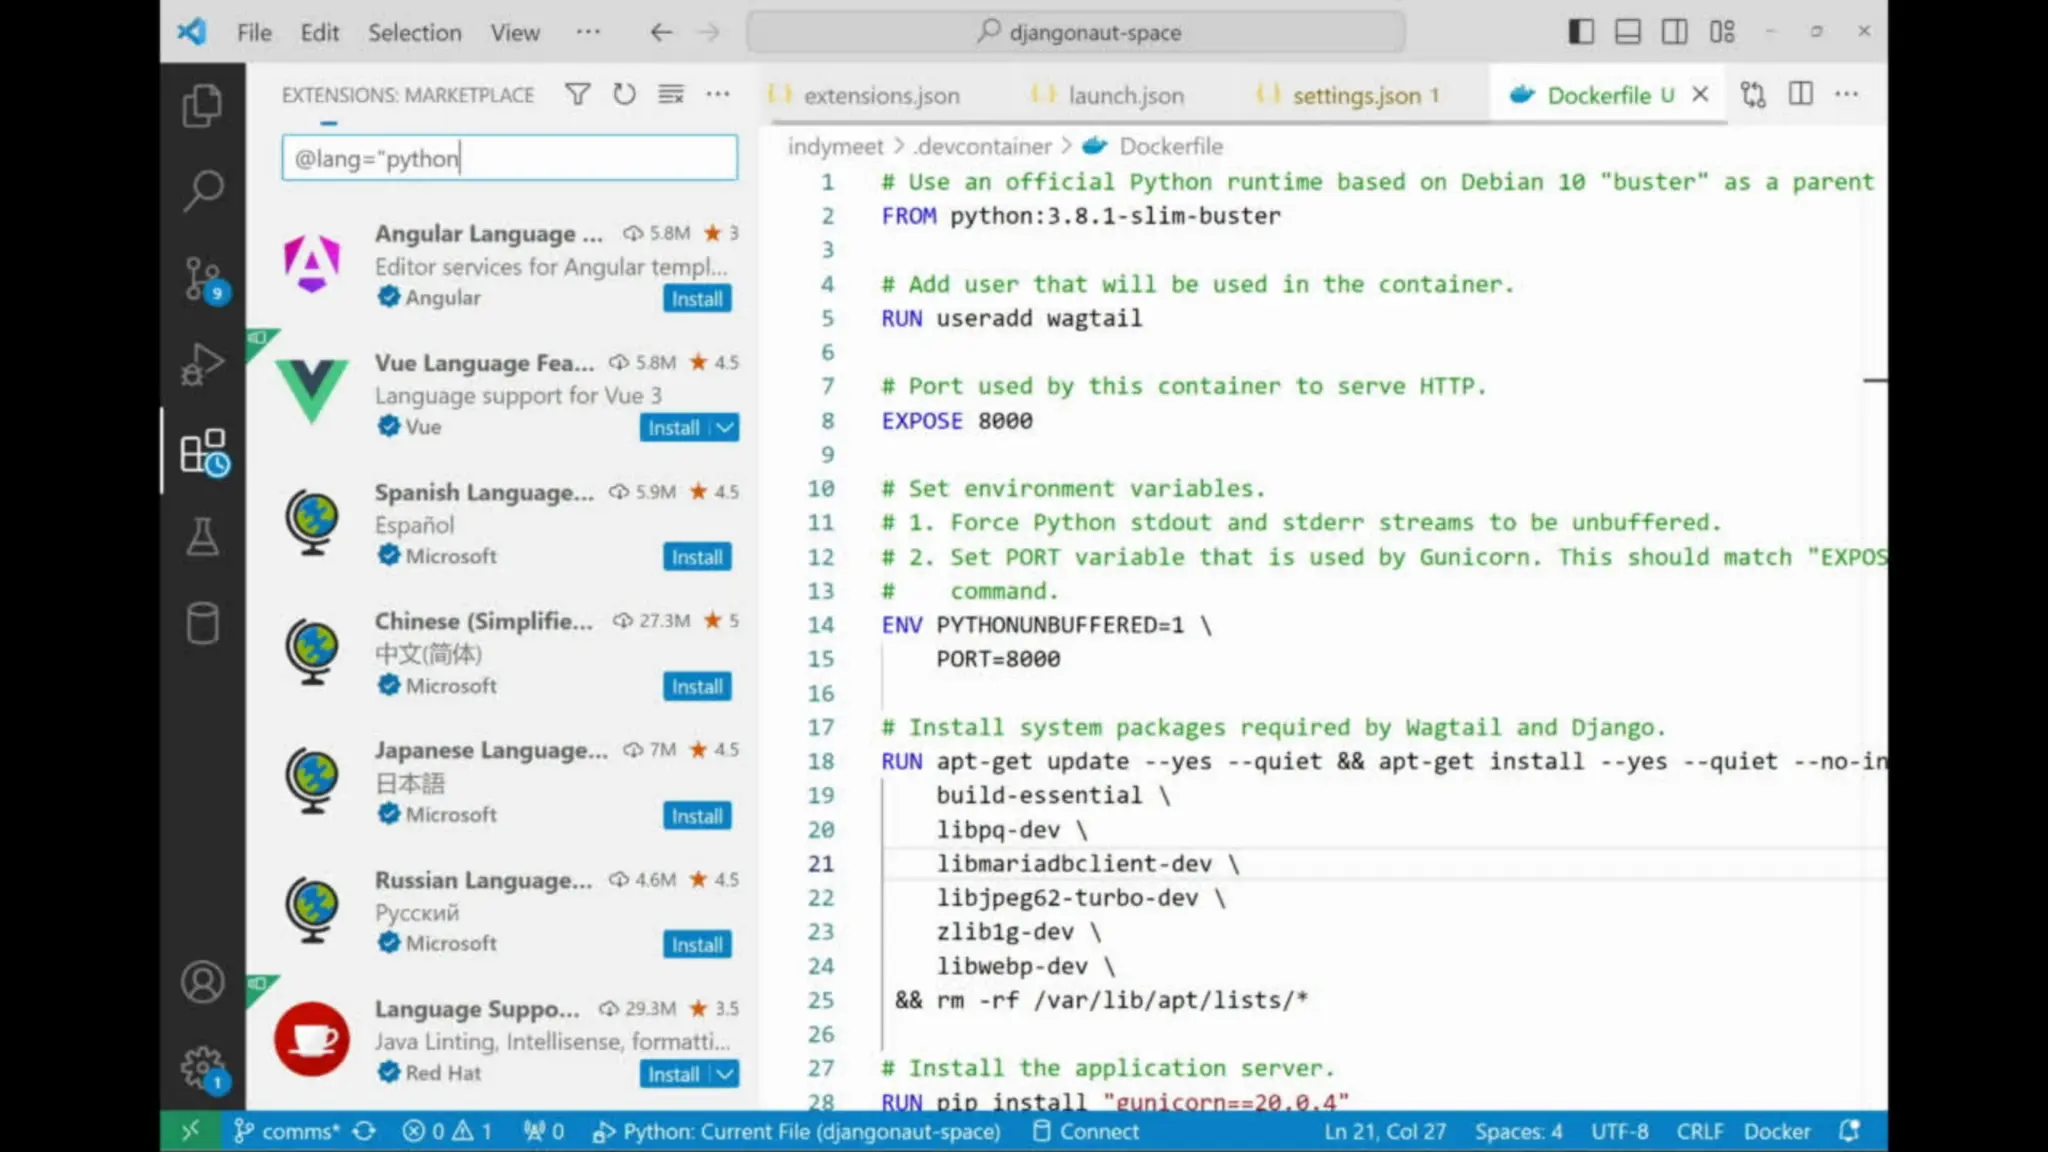Open the Accounts menu icon
The image size is (2048, 1152).
point(202,982)
